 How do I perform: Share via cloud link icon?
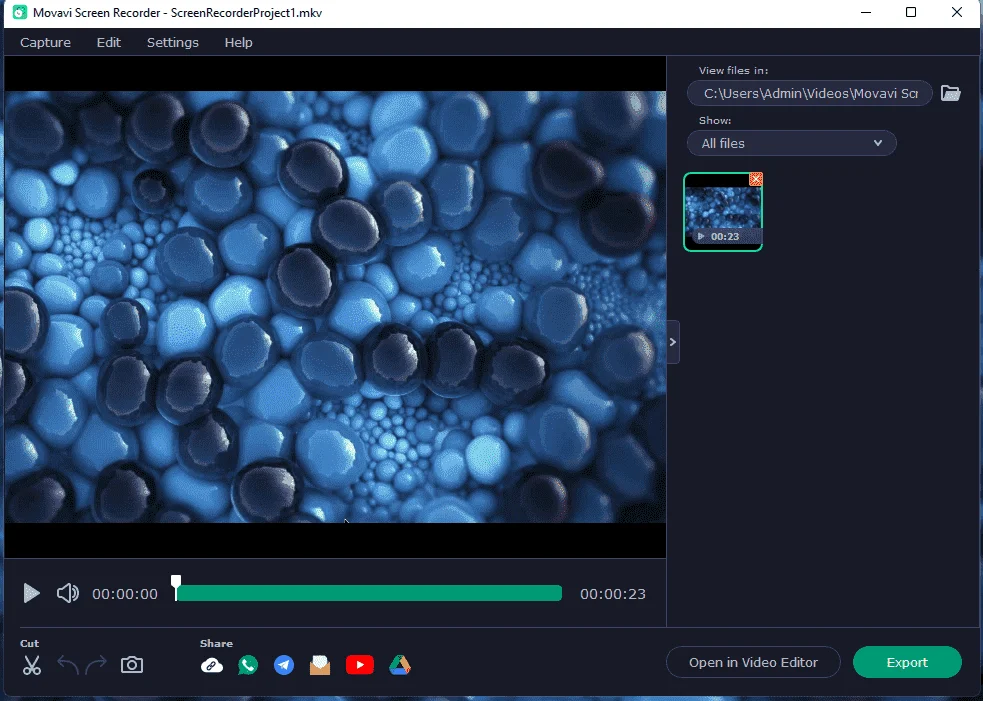point(212,665)
